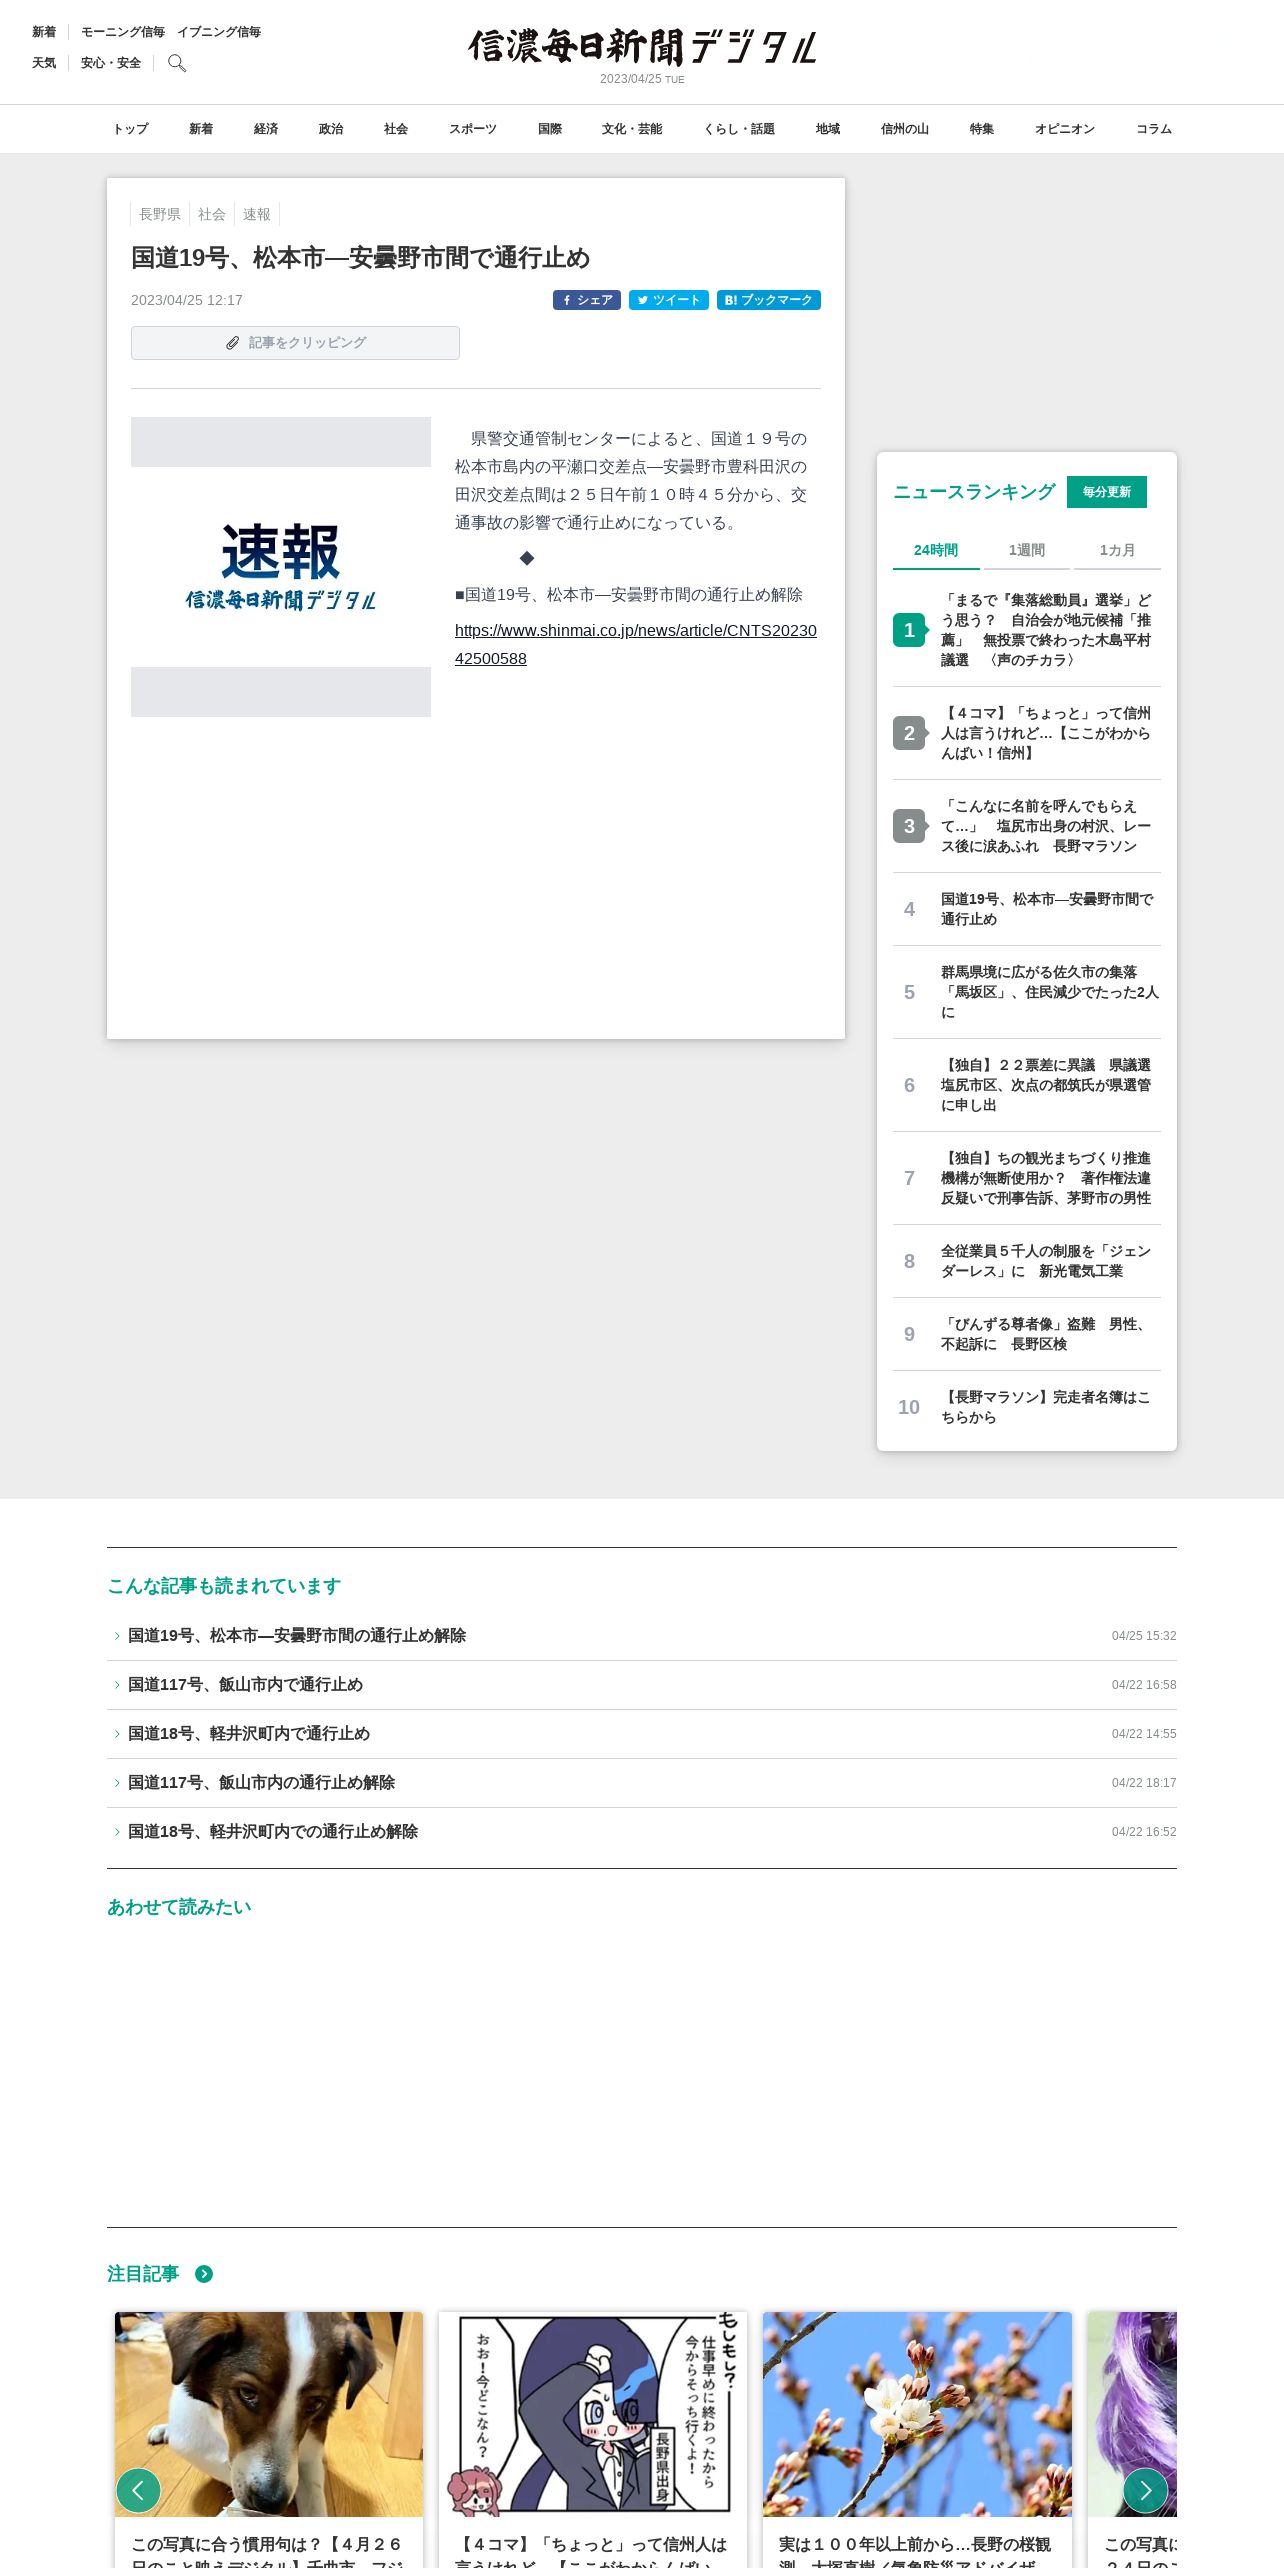Open the 特集 navigation item
Screen dimensions: 1284x2568
coord(982,129)
